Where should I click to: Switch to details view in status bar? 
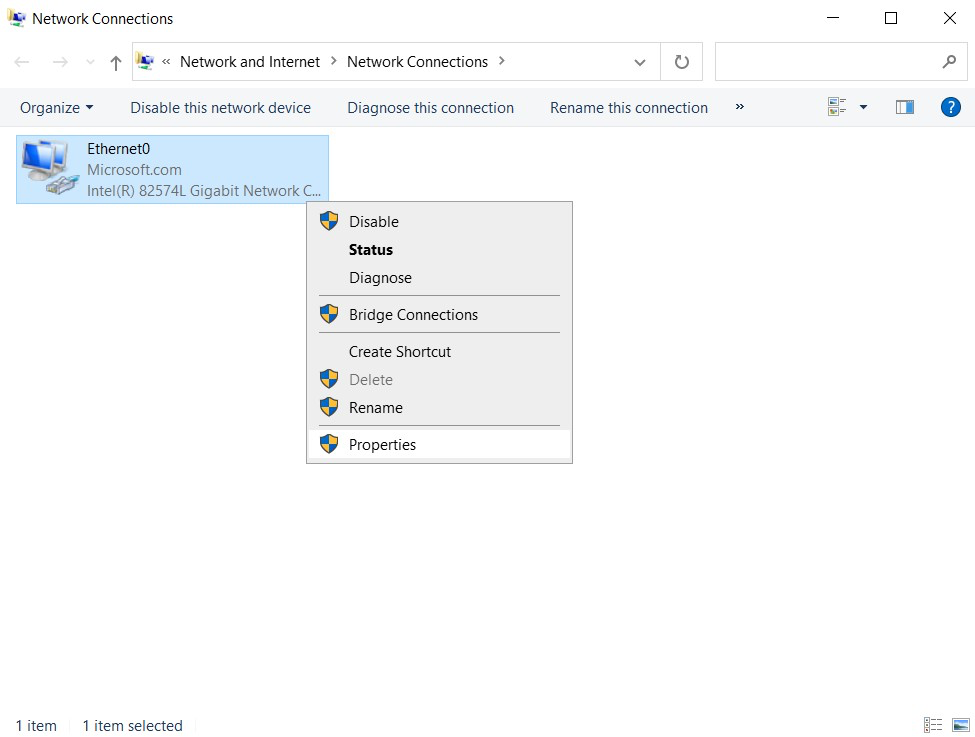click(x=933, y=725)
